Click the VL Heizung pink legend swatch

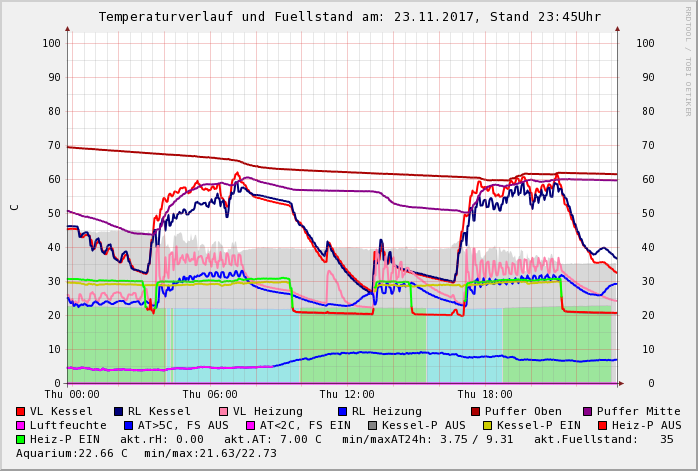tap(224, 411)
